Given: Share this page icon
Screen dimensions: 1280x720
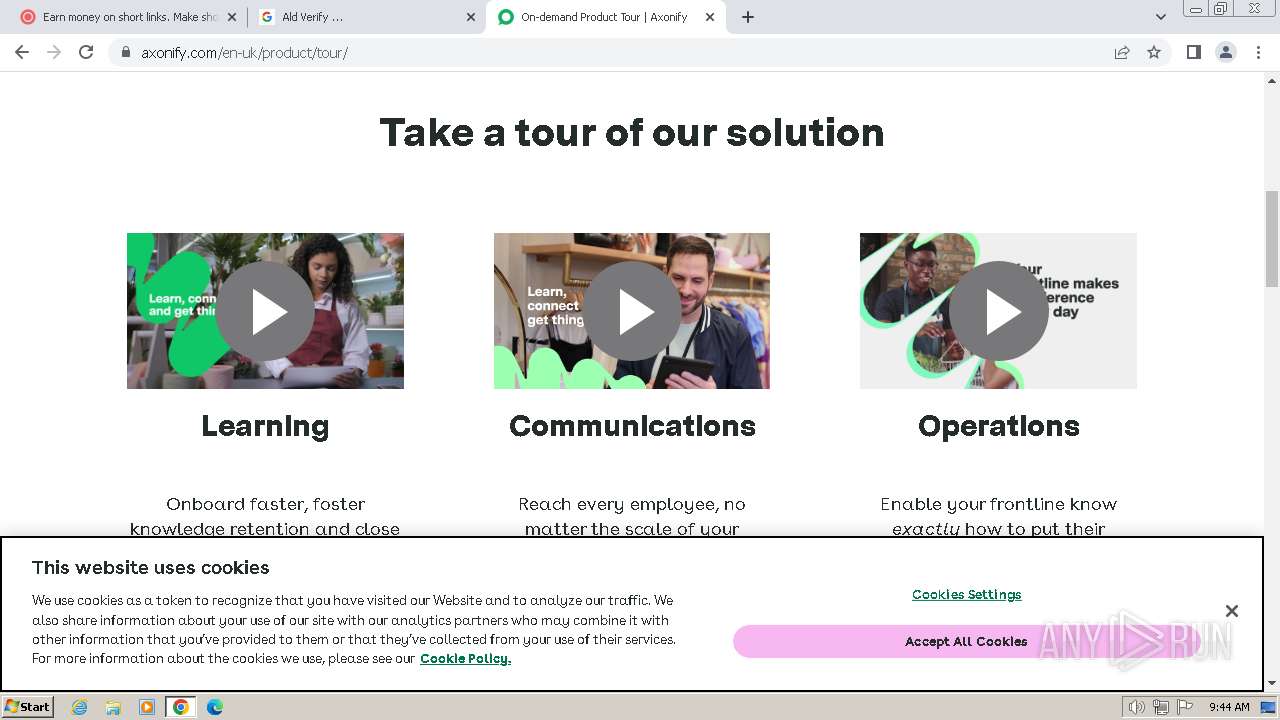Looking at the screenshot, I should 1122,52.
